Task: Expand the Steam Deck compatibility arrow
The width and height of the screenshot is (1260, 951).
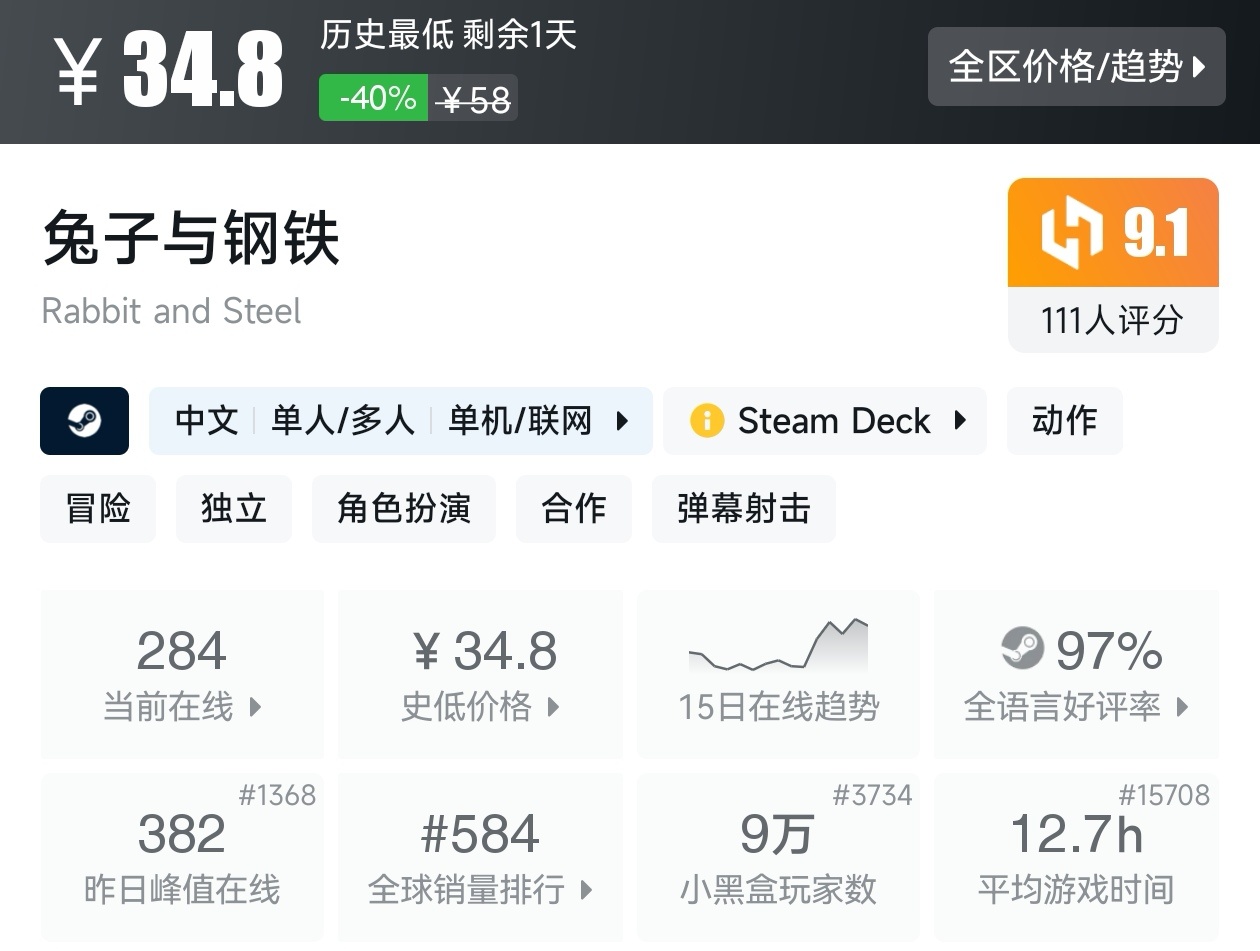Action: [x=960, y=421]
